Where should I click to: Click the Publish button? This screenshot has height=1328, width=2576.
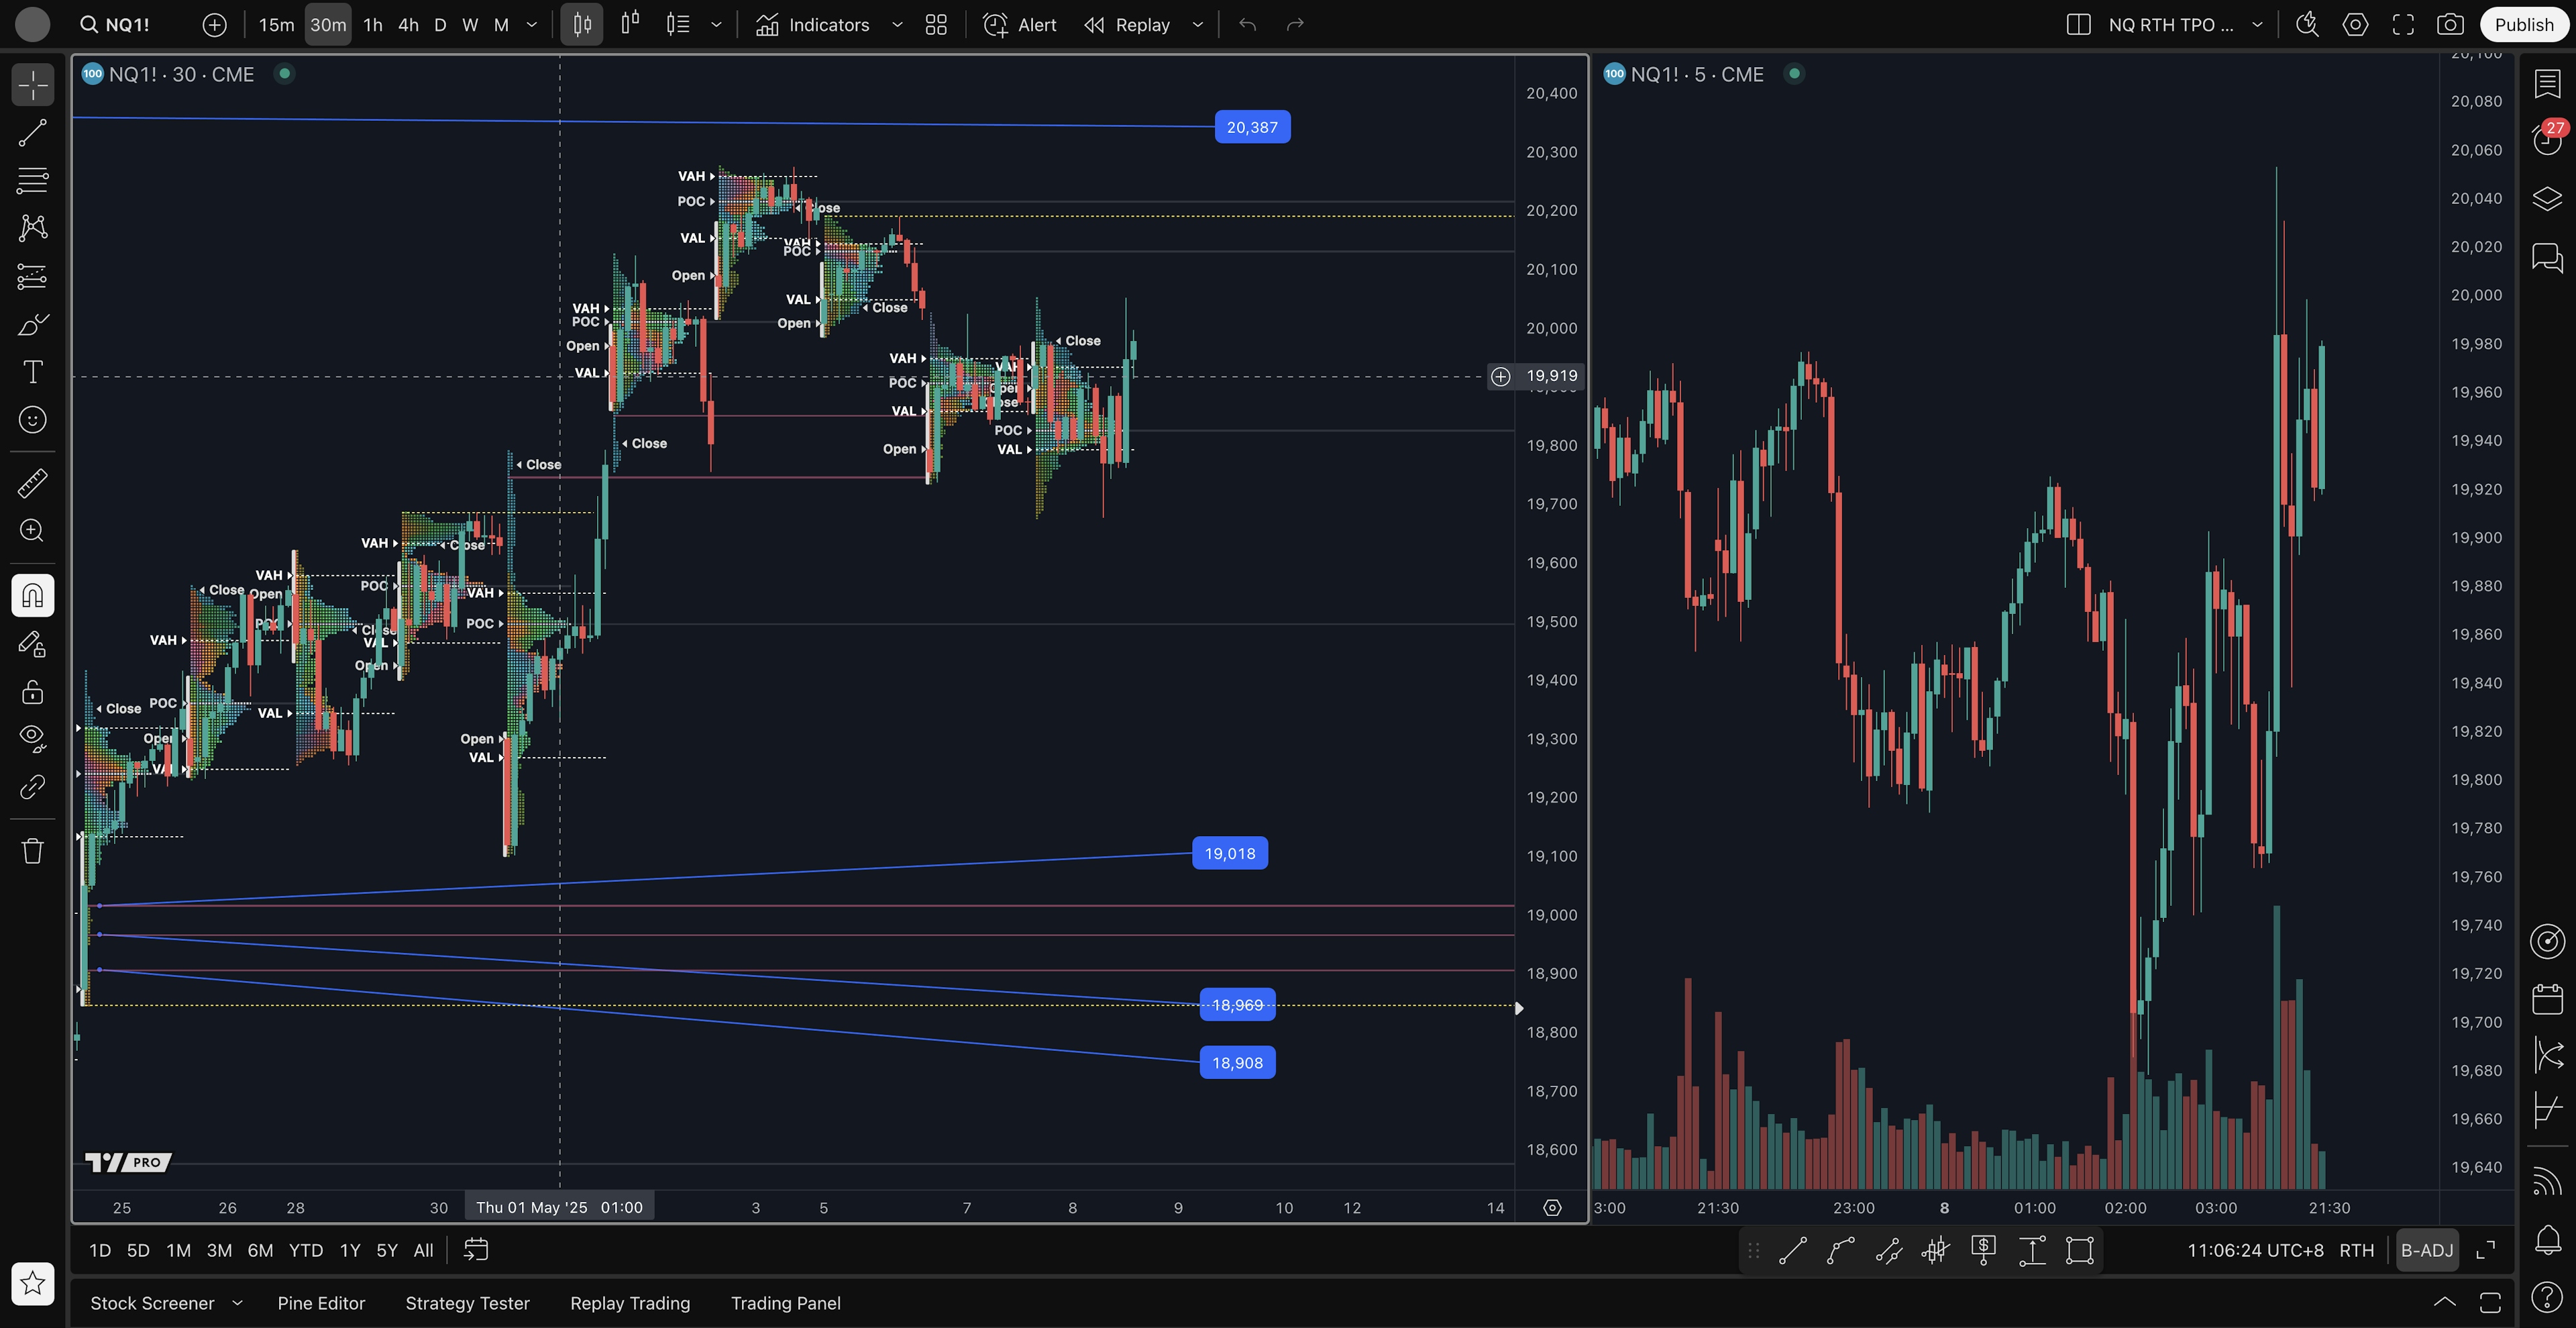(x=2523, y=25)
